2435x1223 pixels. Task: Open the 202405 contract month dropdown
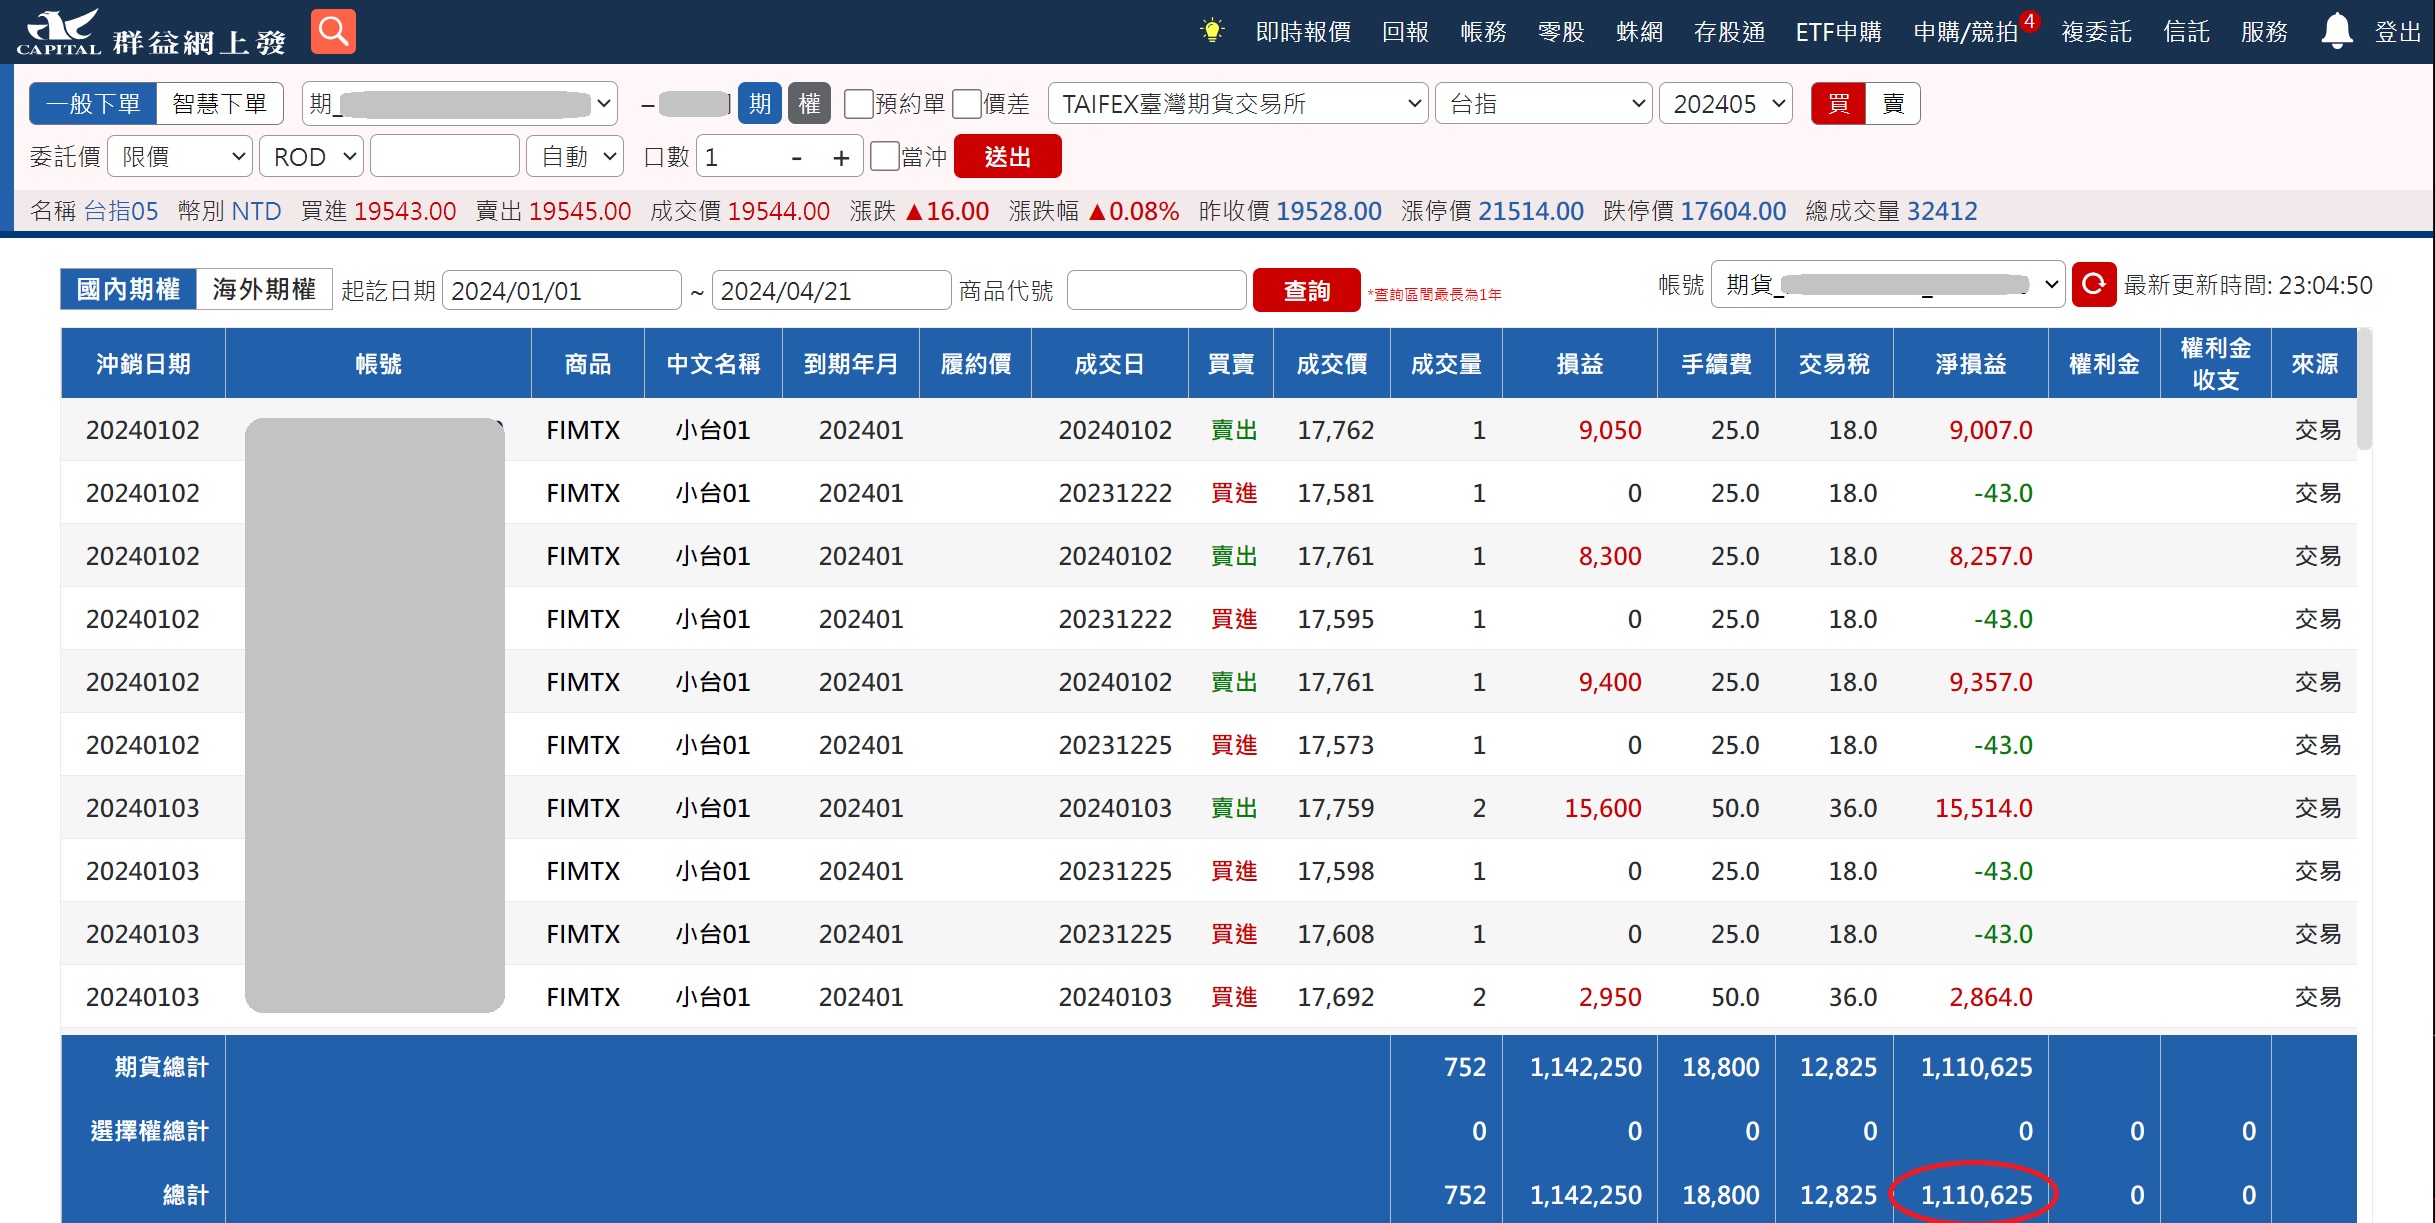tap(1726, 104)
